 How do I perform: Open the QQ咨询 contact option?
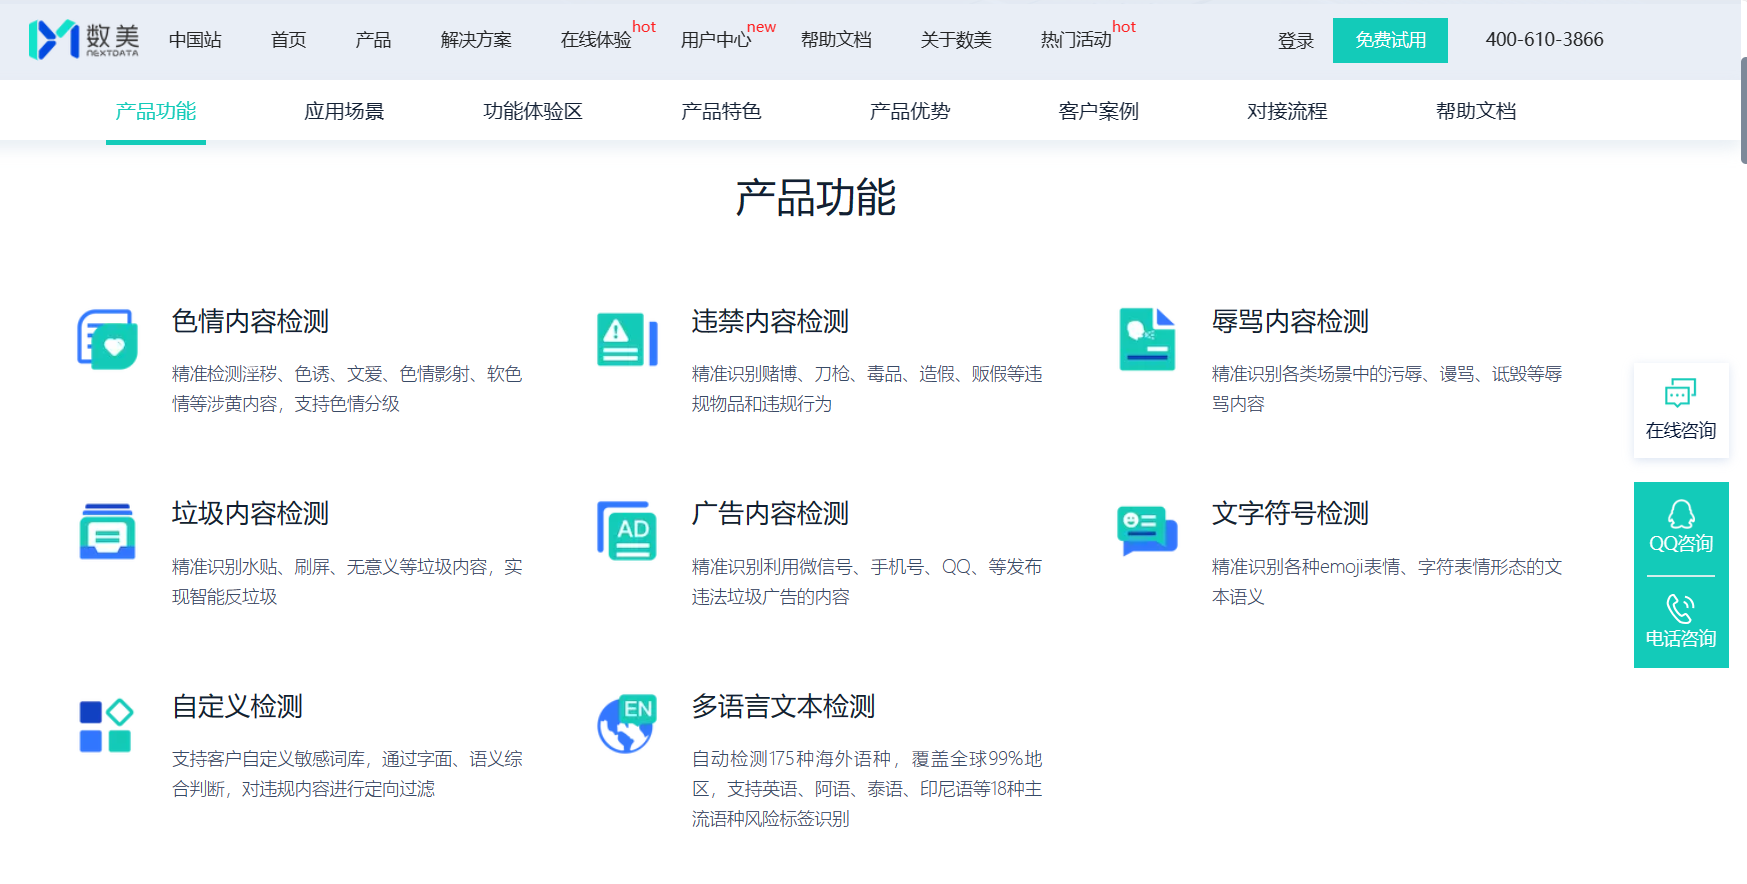tap(1680, 527)
